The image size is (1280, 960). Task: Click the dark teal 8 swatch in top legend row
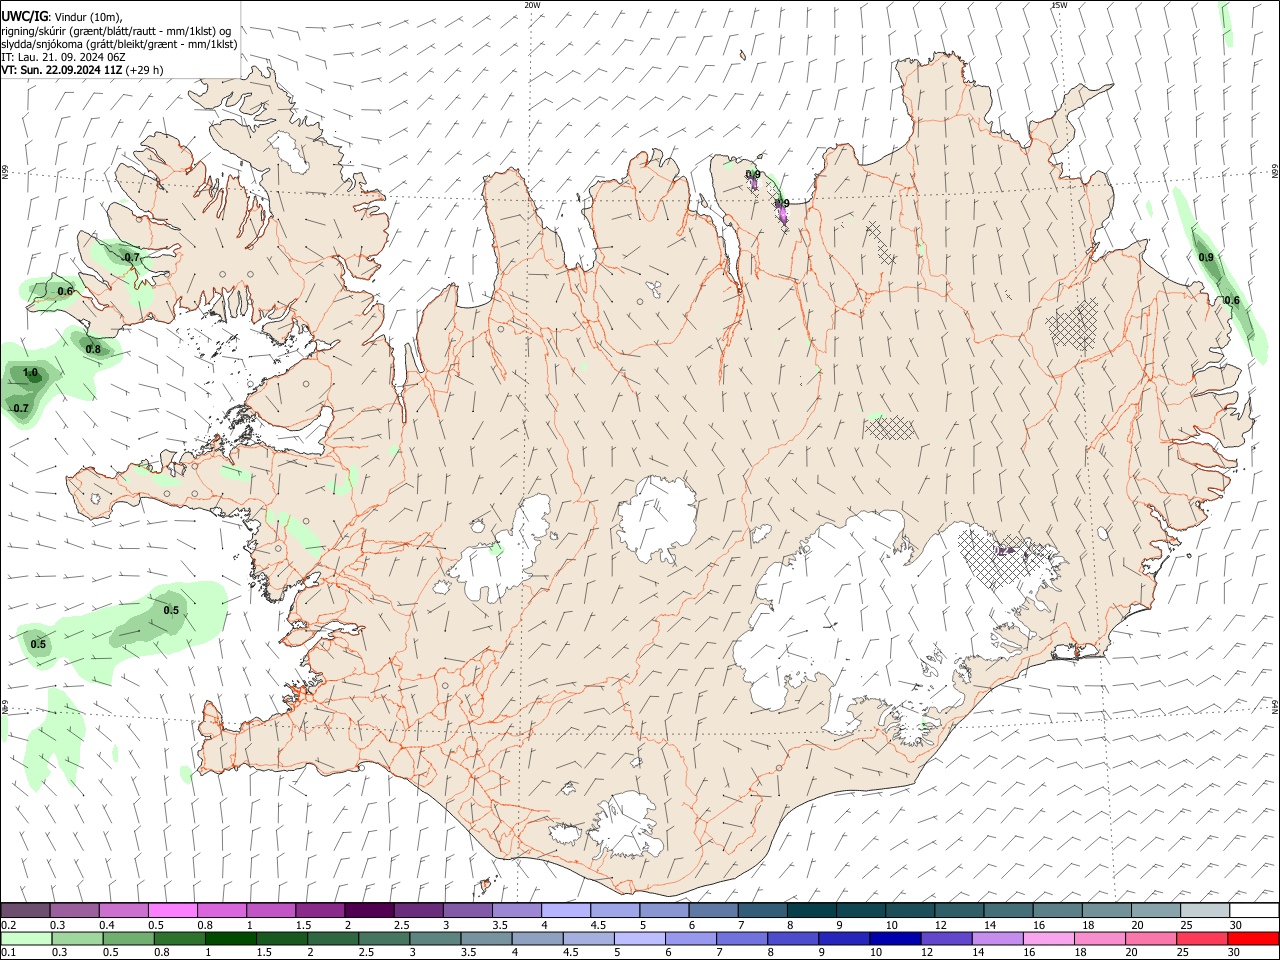click(811, 910)
